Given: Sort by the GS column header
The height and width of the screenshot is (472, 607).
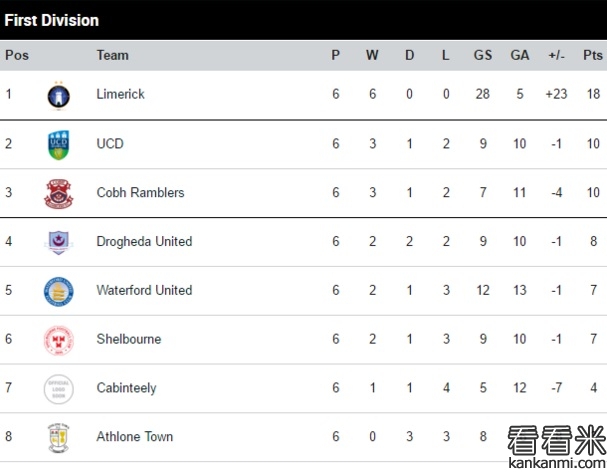Looking at the screenshot, I should (482, 55).
